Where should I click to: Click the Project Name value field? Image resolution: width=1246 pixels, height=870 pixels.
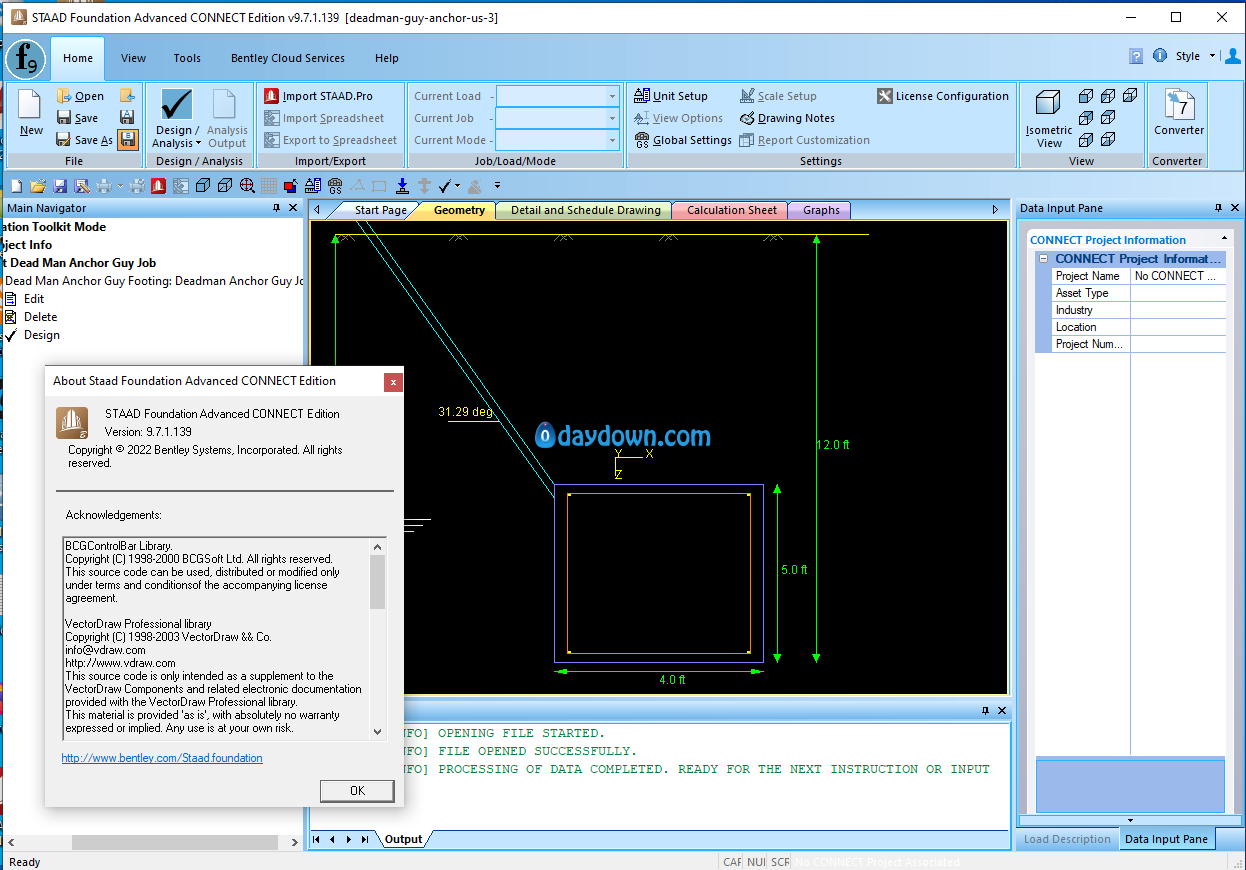[1178, 276]
